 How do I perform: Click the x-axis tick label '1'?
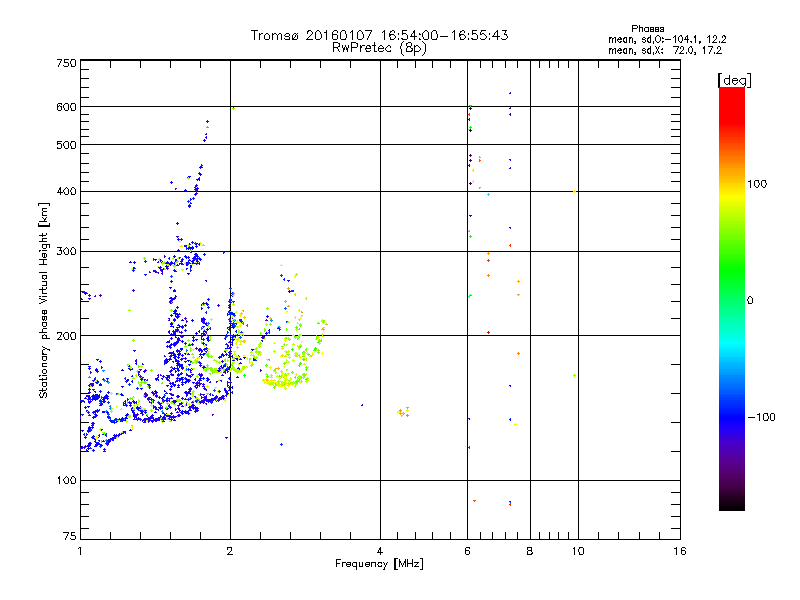[x=80, y=551]
